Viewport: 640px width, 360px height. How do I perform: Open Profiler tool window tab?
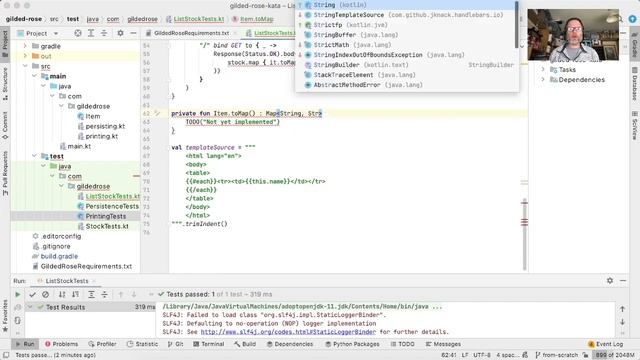point(102,344)
